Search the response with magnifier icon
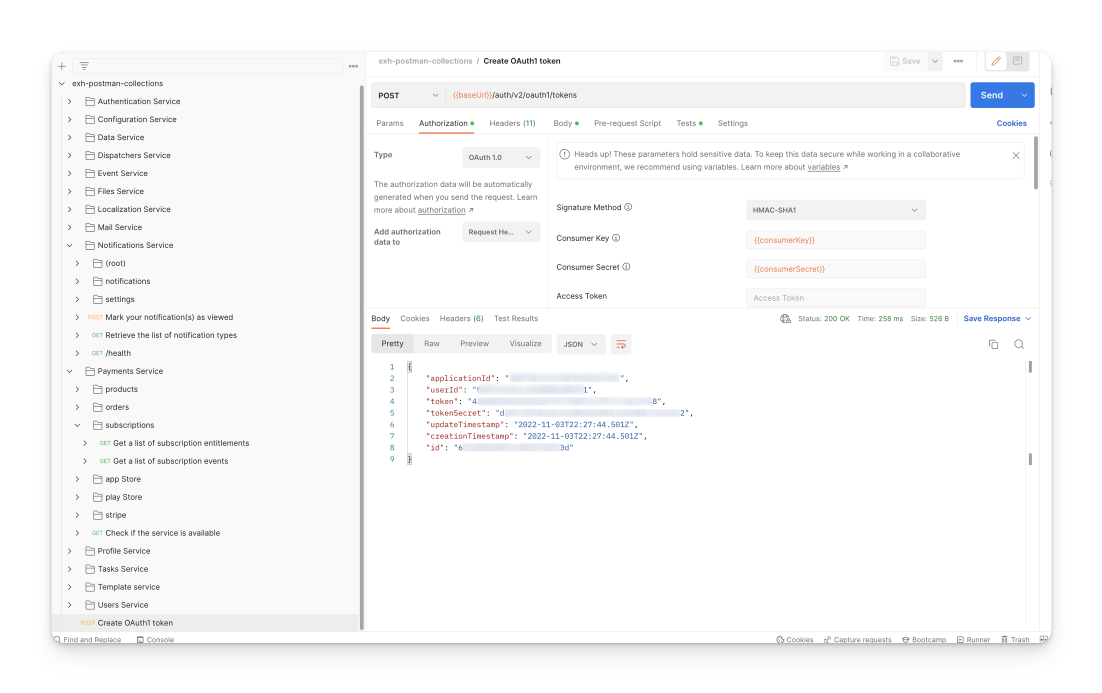This screenshot has height=693, width=1102. (x=1019, y=344)
